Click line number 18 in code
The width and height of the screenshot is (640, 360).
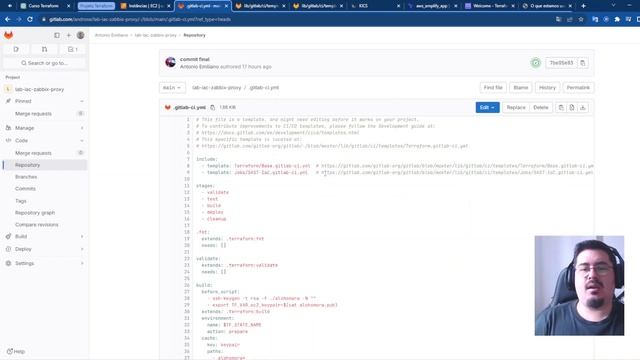tap(187, 232)
